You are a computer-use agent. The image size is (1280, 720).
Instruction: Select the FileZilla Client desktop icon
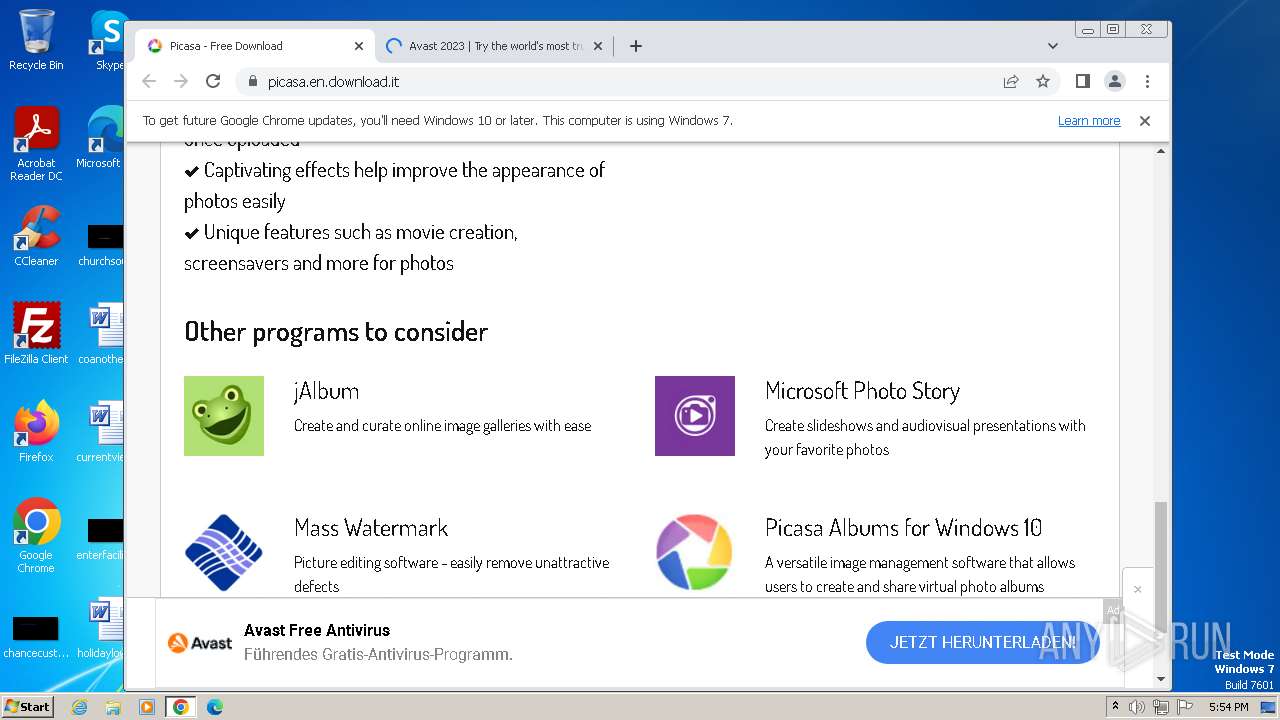pos(36,333)
